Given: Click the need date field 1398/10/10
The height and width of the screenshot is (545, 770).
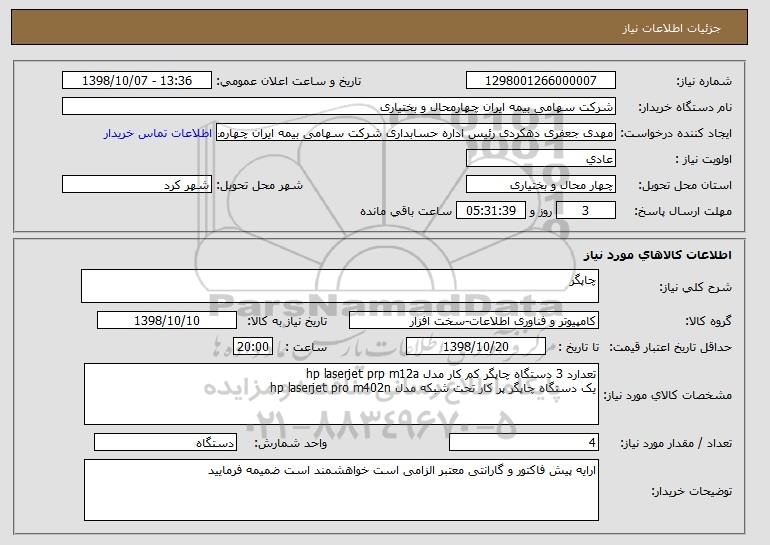Looking at the screenshot, I should tap(167, 321).
